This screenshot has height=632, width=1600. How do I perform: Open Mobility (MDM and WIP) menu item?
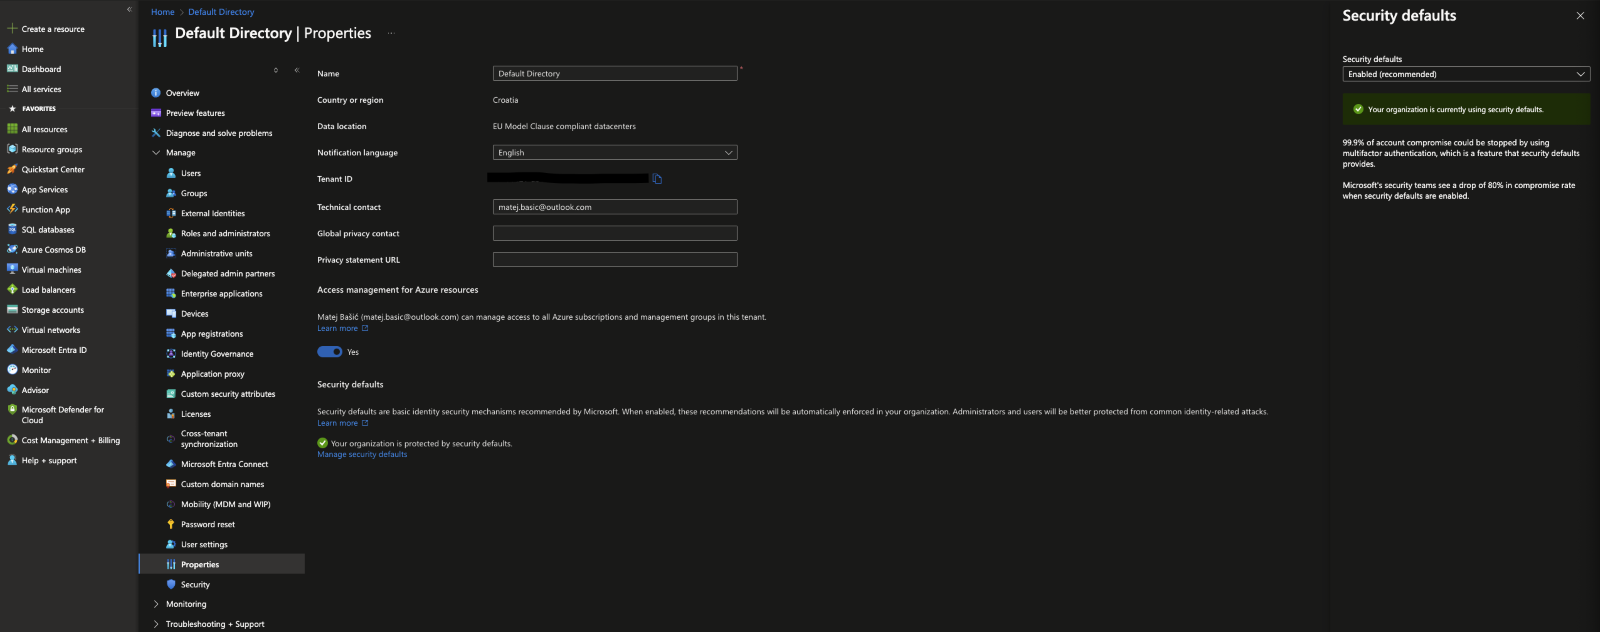[x=226, y=504]
